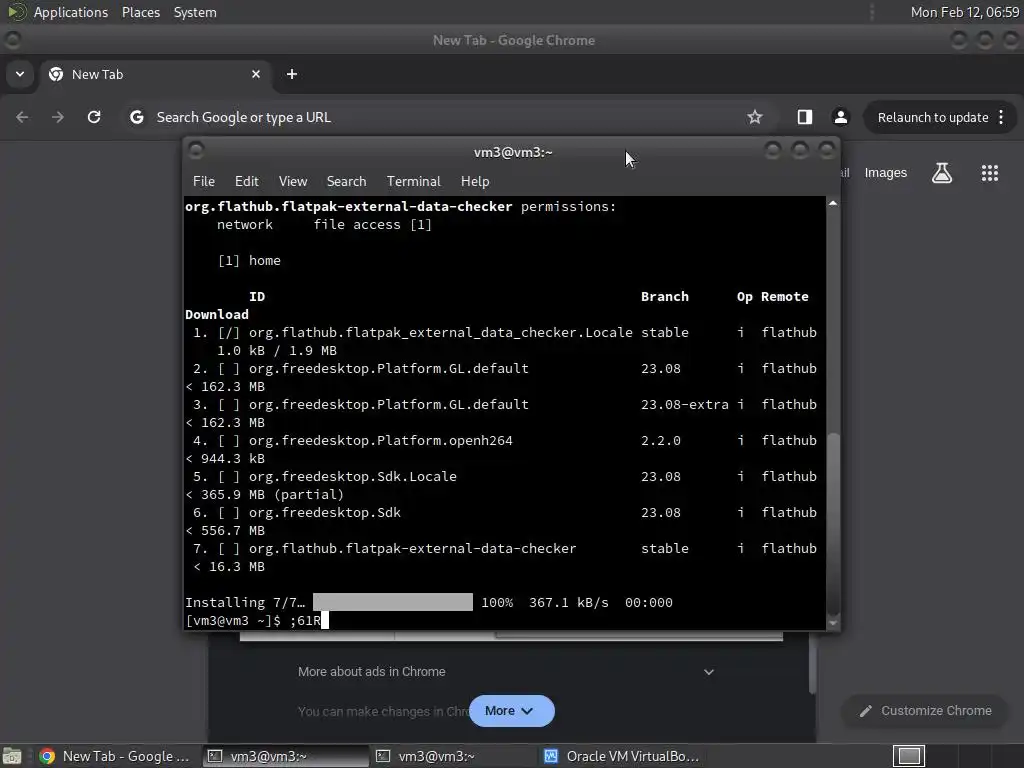Open the Applications menu
This screenshot has height=768, width=1024.
click(x=71, y=12)
